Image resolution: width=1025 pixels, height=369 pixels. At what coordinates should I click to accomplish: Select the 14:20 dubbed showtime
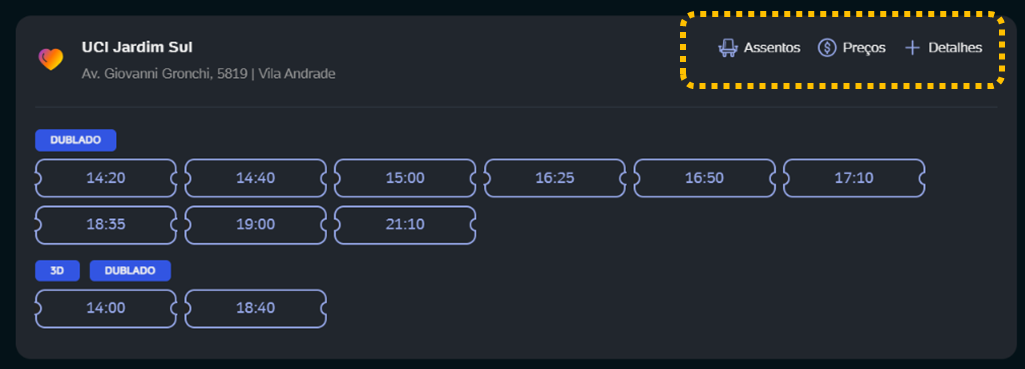[106, 178]
